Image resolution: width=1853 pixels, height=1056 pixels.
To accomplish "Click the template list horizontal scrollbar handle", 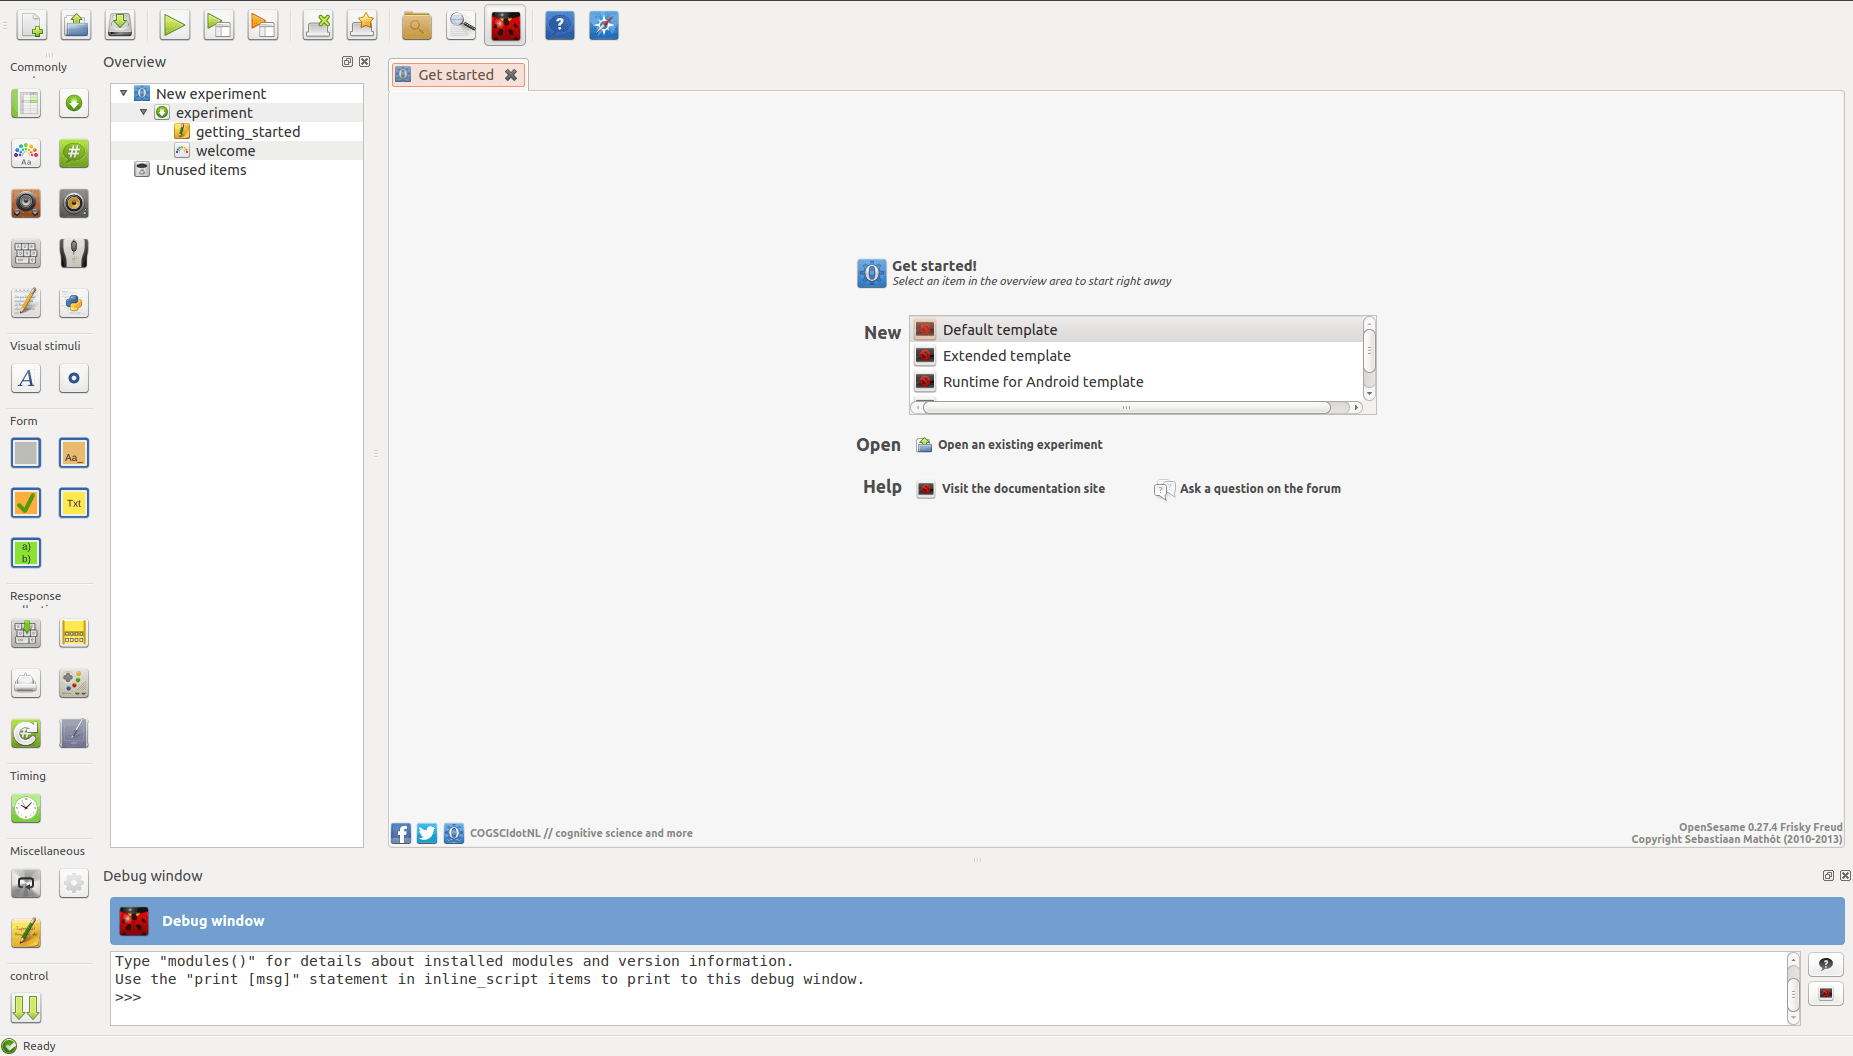I will click(x=1127, y=407).
